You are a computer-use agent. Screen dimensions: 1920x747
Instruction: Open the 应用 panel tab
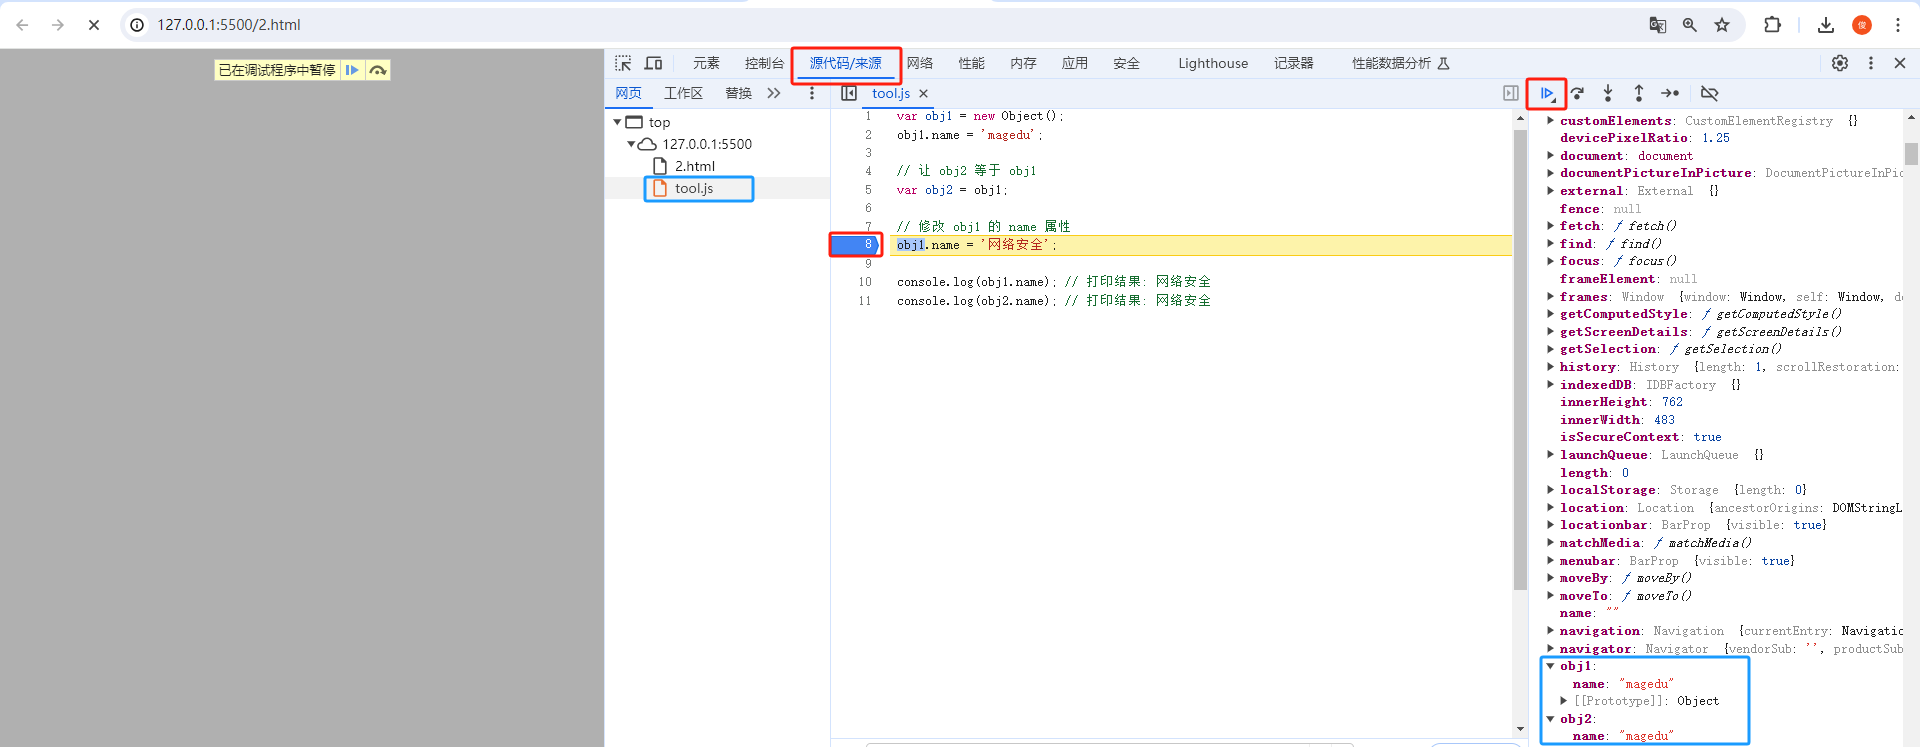coord(1075,63)
